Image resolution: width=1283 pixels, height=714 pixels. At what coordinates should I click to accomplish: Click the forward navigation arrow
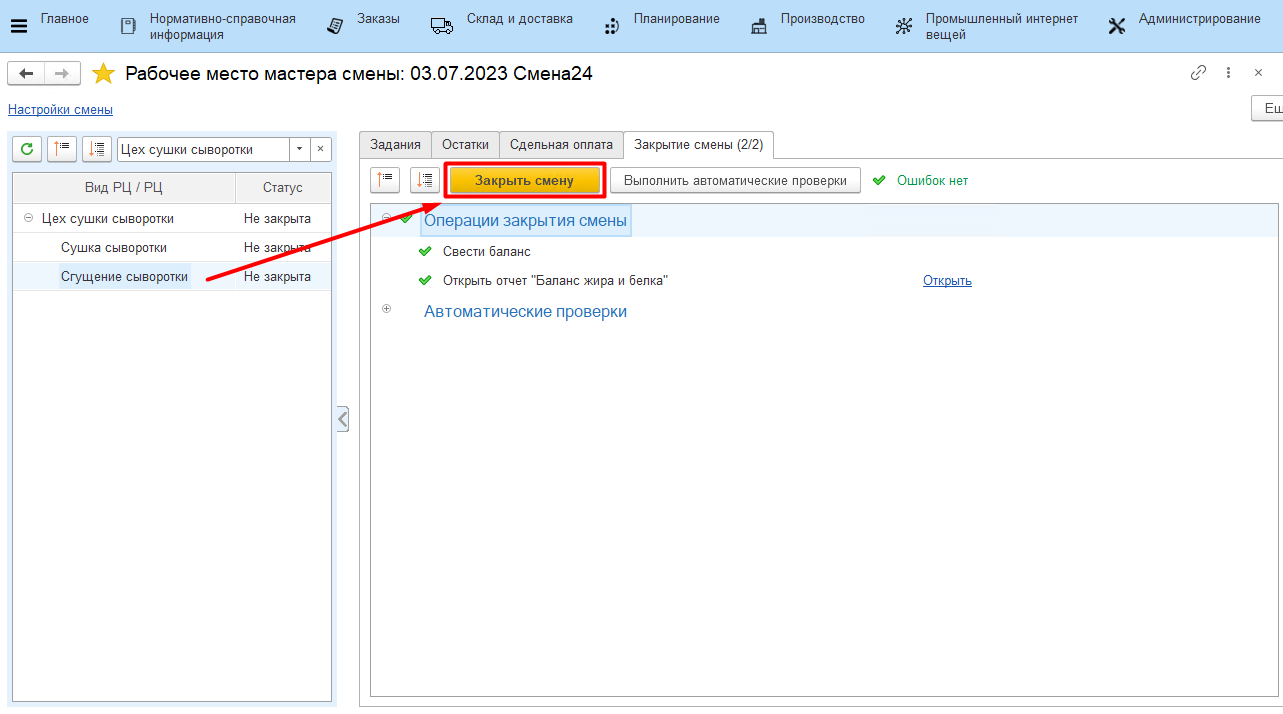(x=61, y=73)
